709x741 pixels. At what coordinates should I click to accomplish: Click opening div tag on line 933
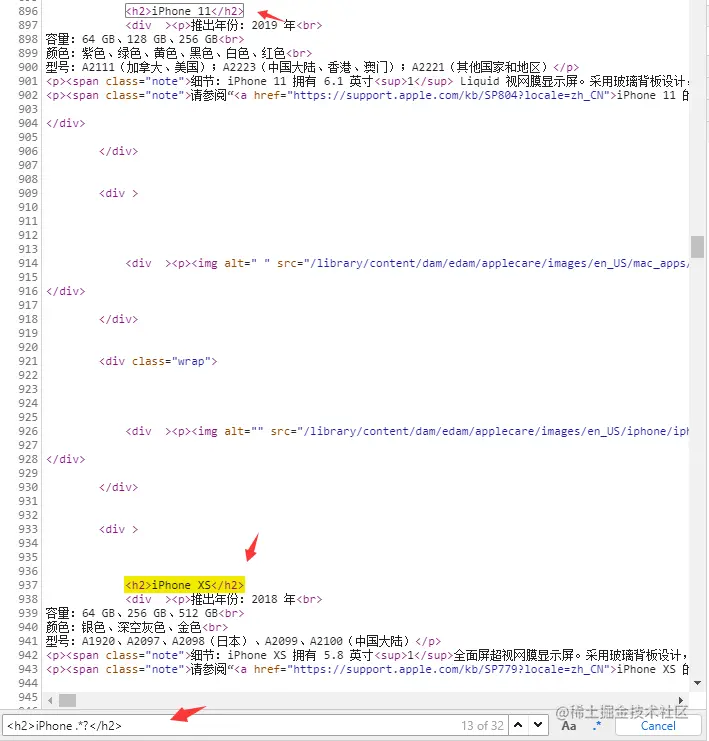tap(119, 529)
